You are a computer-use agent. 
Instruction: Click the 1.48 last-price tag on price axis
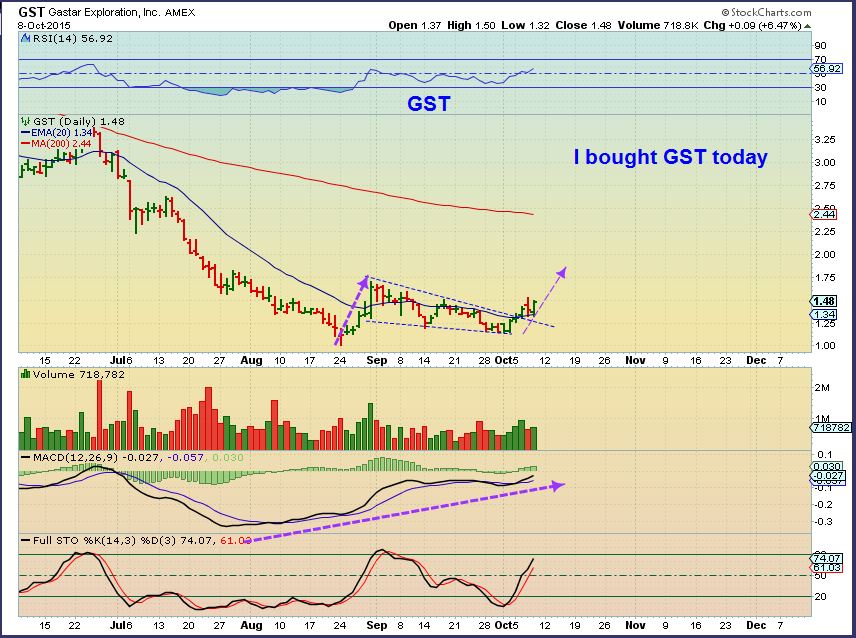(824, 301)
